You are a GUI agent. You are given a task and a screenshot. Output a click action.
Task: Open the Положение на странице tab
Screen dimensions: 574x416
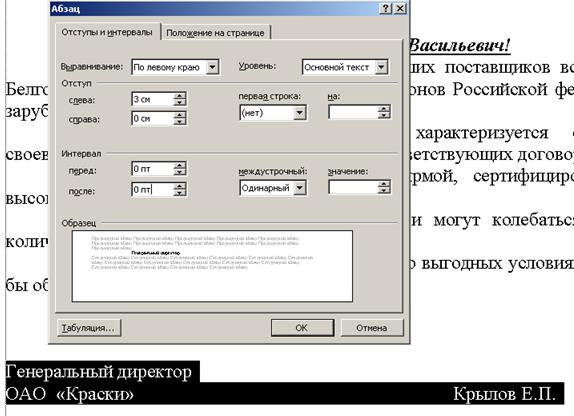click(215, 33)
